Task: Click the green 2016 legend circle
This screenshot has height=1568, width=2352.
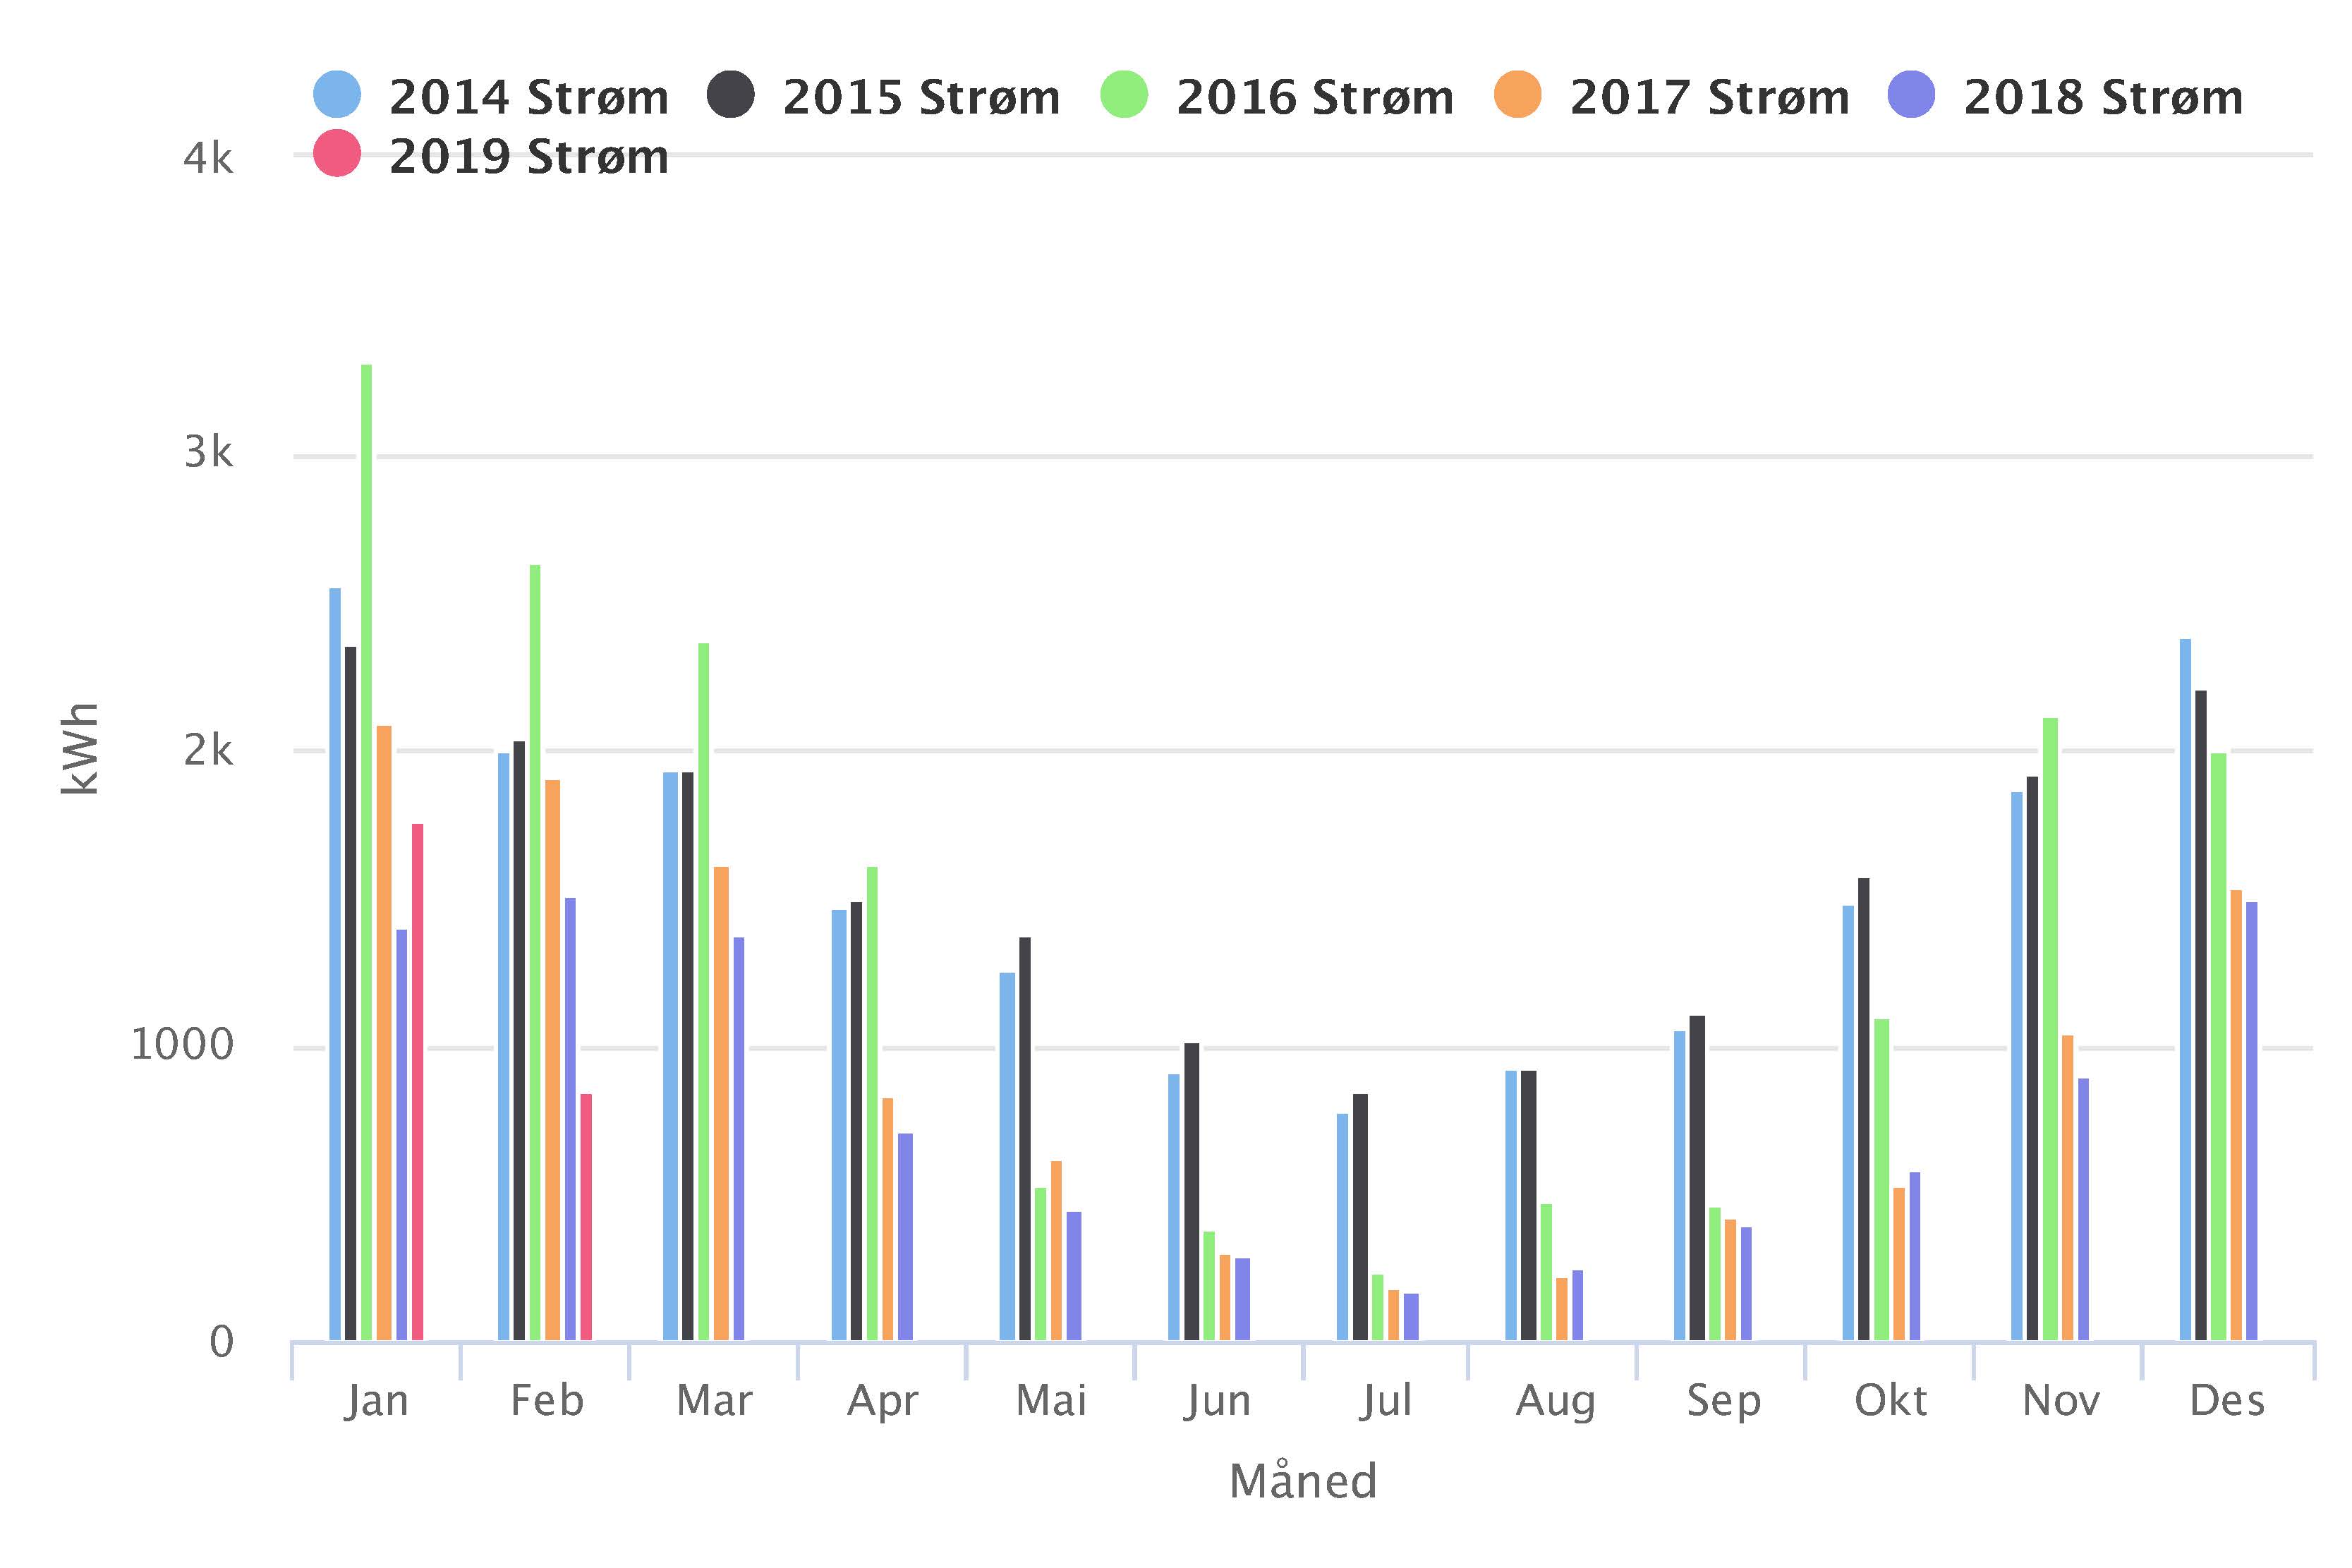Action: click(1124, 95)
